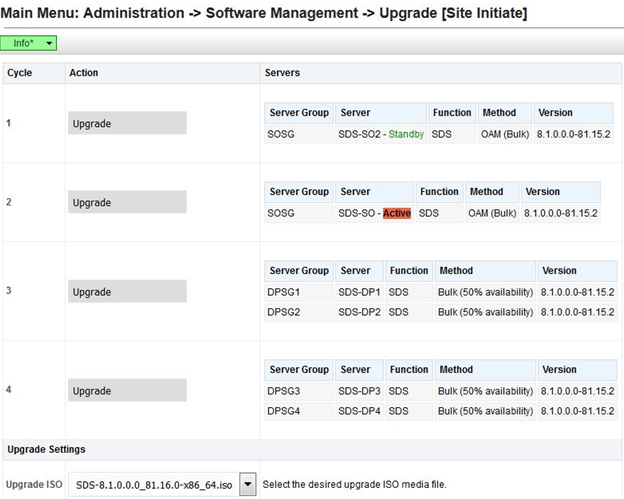
Task: Click the Upgrade button for cycle 2
Action: point(127,202)
